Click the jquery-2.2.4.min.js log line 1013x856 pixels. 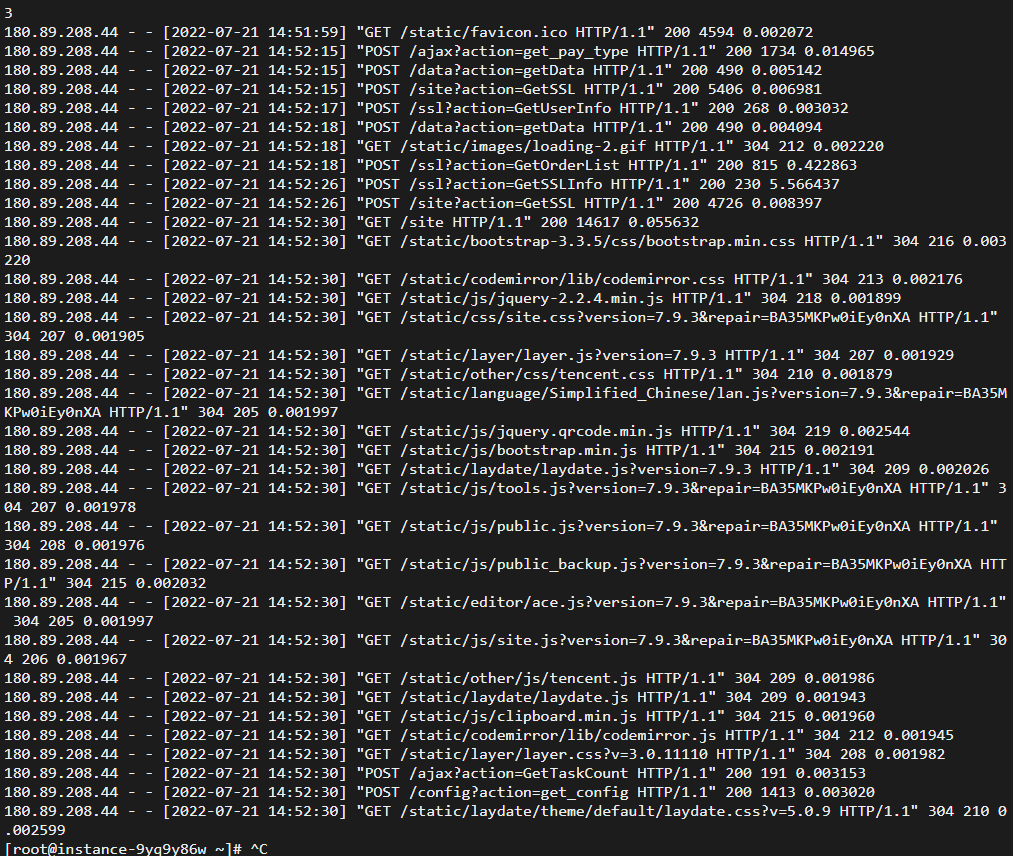pos(452,298)
